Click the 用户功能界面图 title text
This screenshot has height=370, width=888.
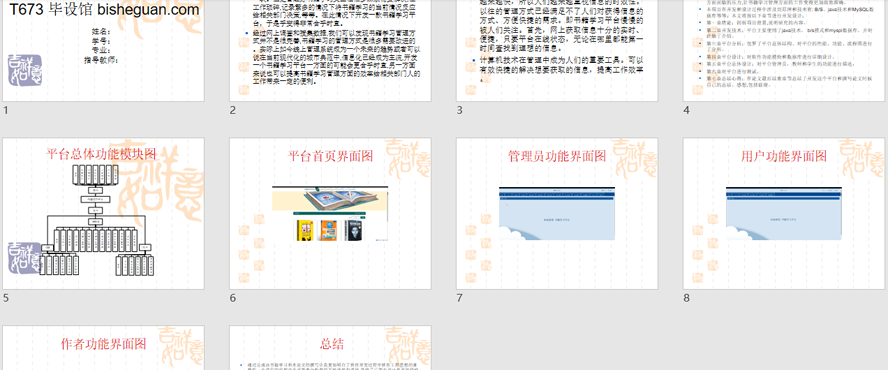[x=784, y=156]
